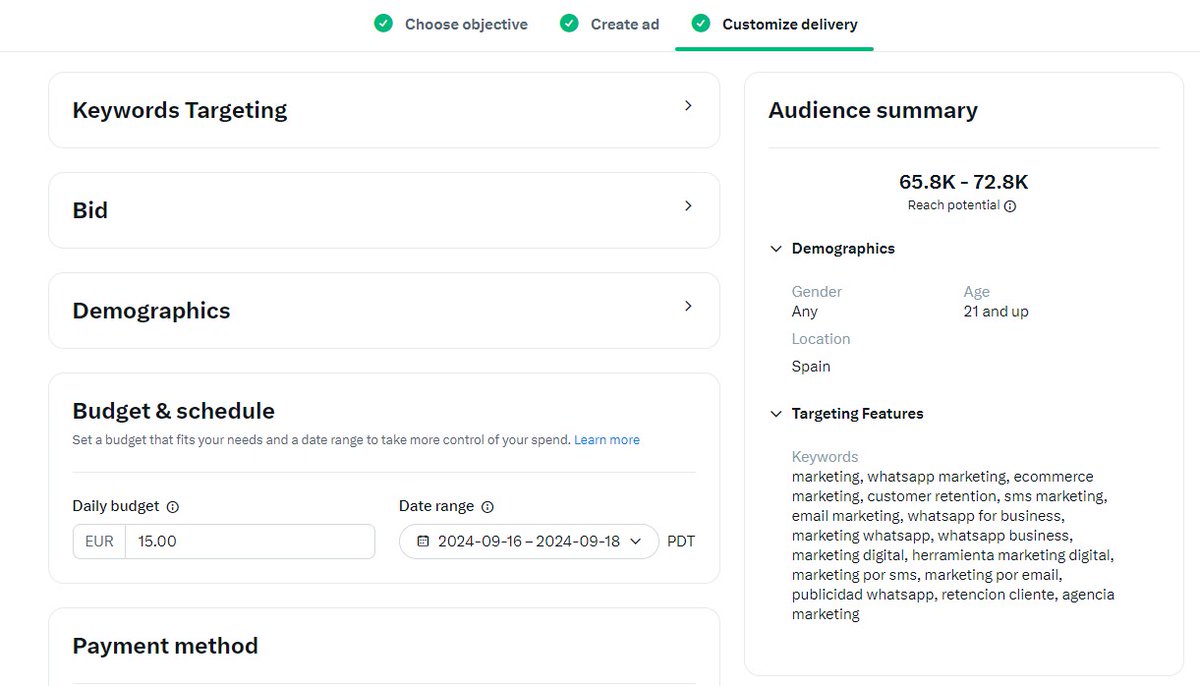Click the green checkmark beside Create ad
This screenshot has height=686, width=1200.
point(569,23)
